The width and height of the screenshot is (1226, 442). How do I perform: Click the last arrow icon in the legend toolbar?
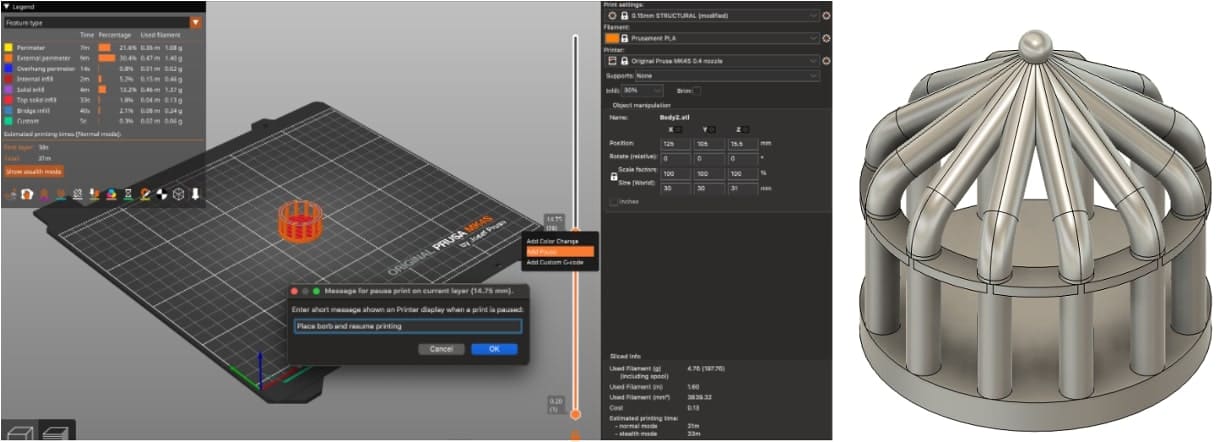[196, 193]
